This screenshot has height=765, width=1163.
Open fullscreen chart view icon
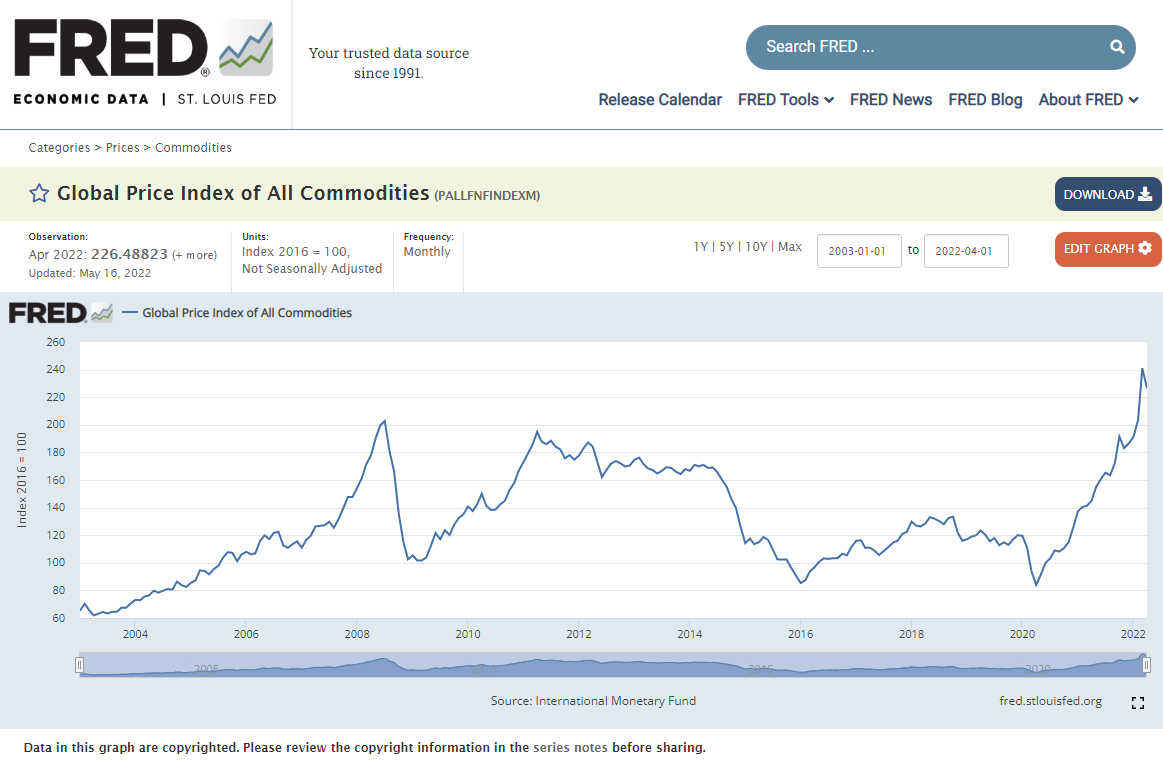pos(1138,703)
